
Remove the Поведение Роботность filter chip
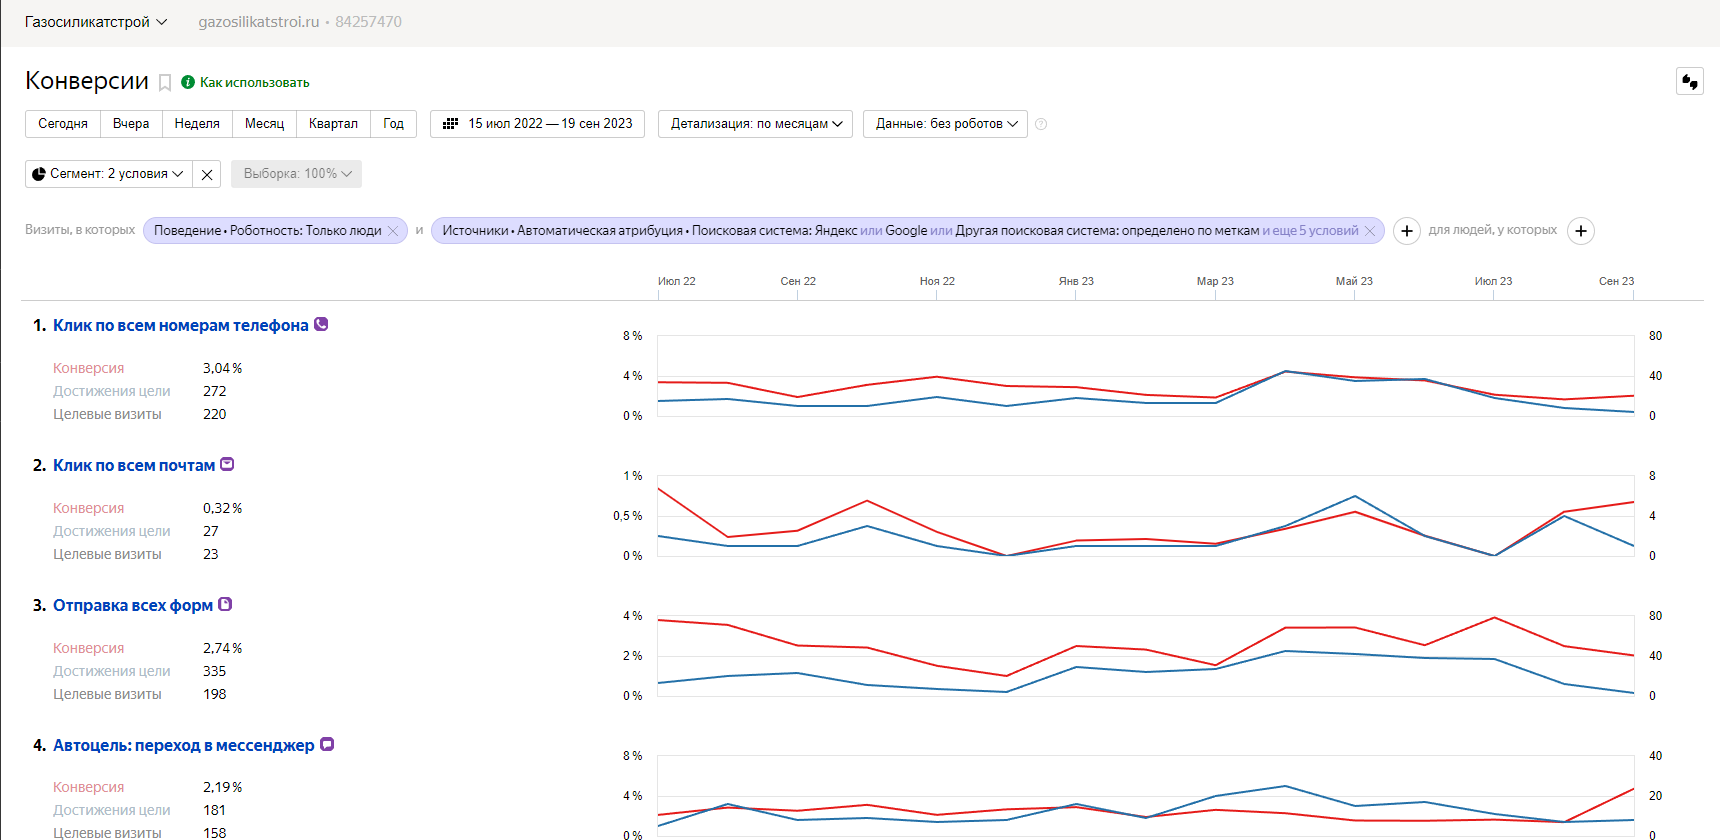(x=393, y=231)
